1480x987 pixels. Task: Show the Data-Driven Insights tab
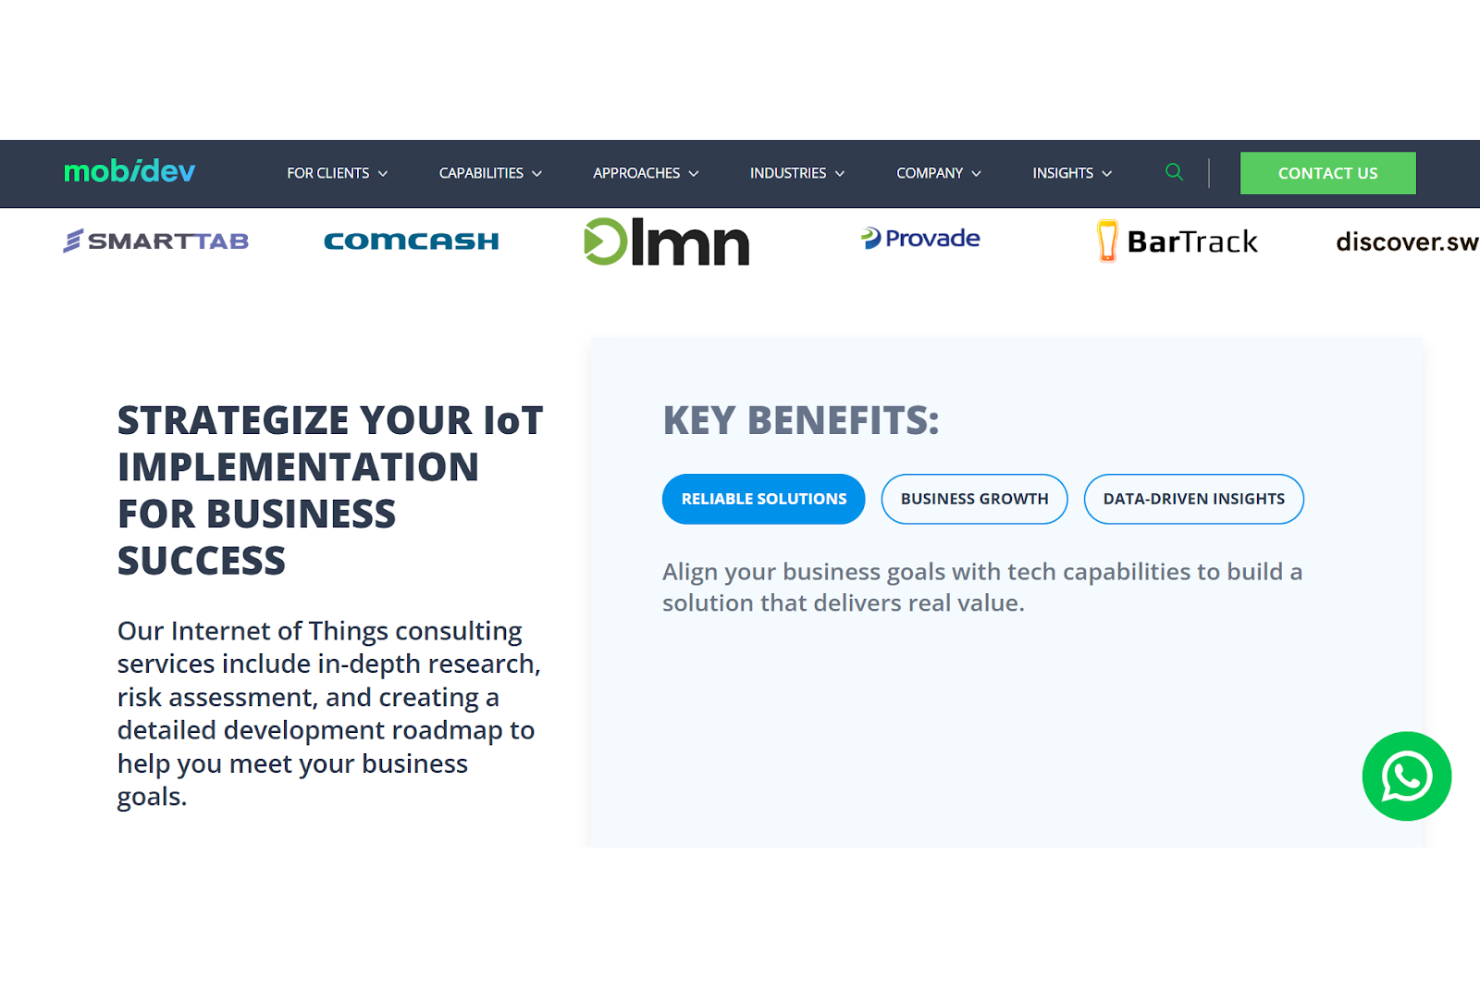point(1193,499)
